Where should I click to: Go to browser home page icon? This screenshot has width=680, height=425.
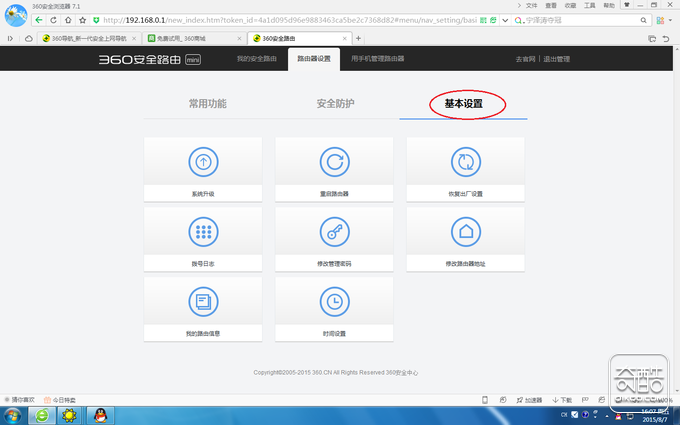coord(68,20)
